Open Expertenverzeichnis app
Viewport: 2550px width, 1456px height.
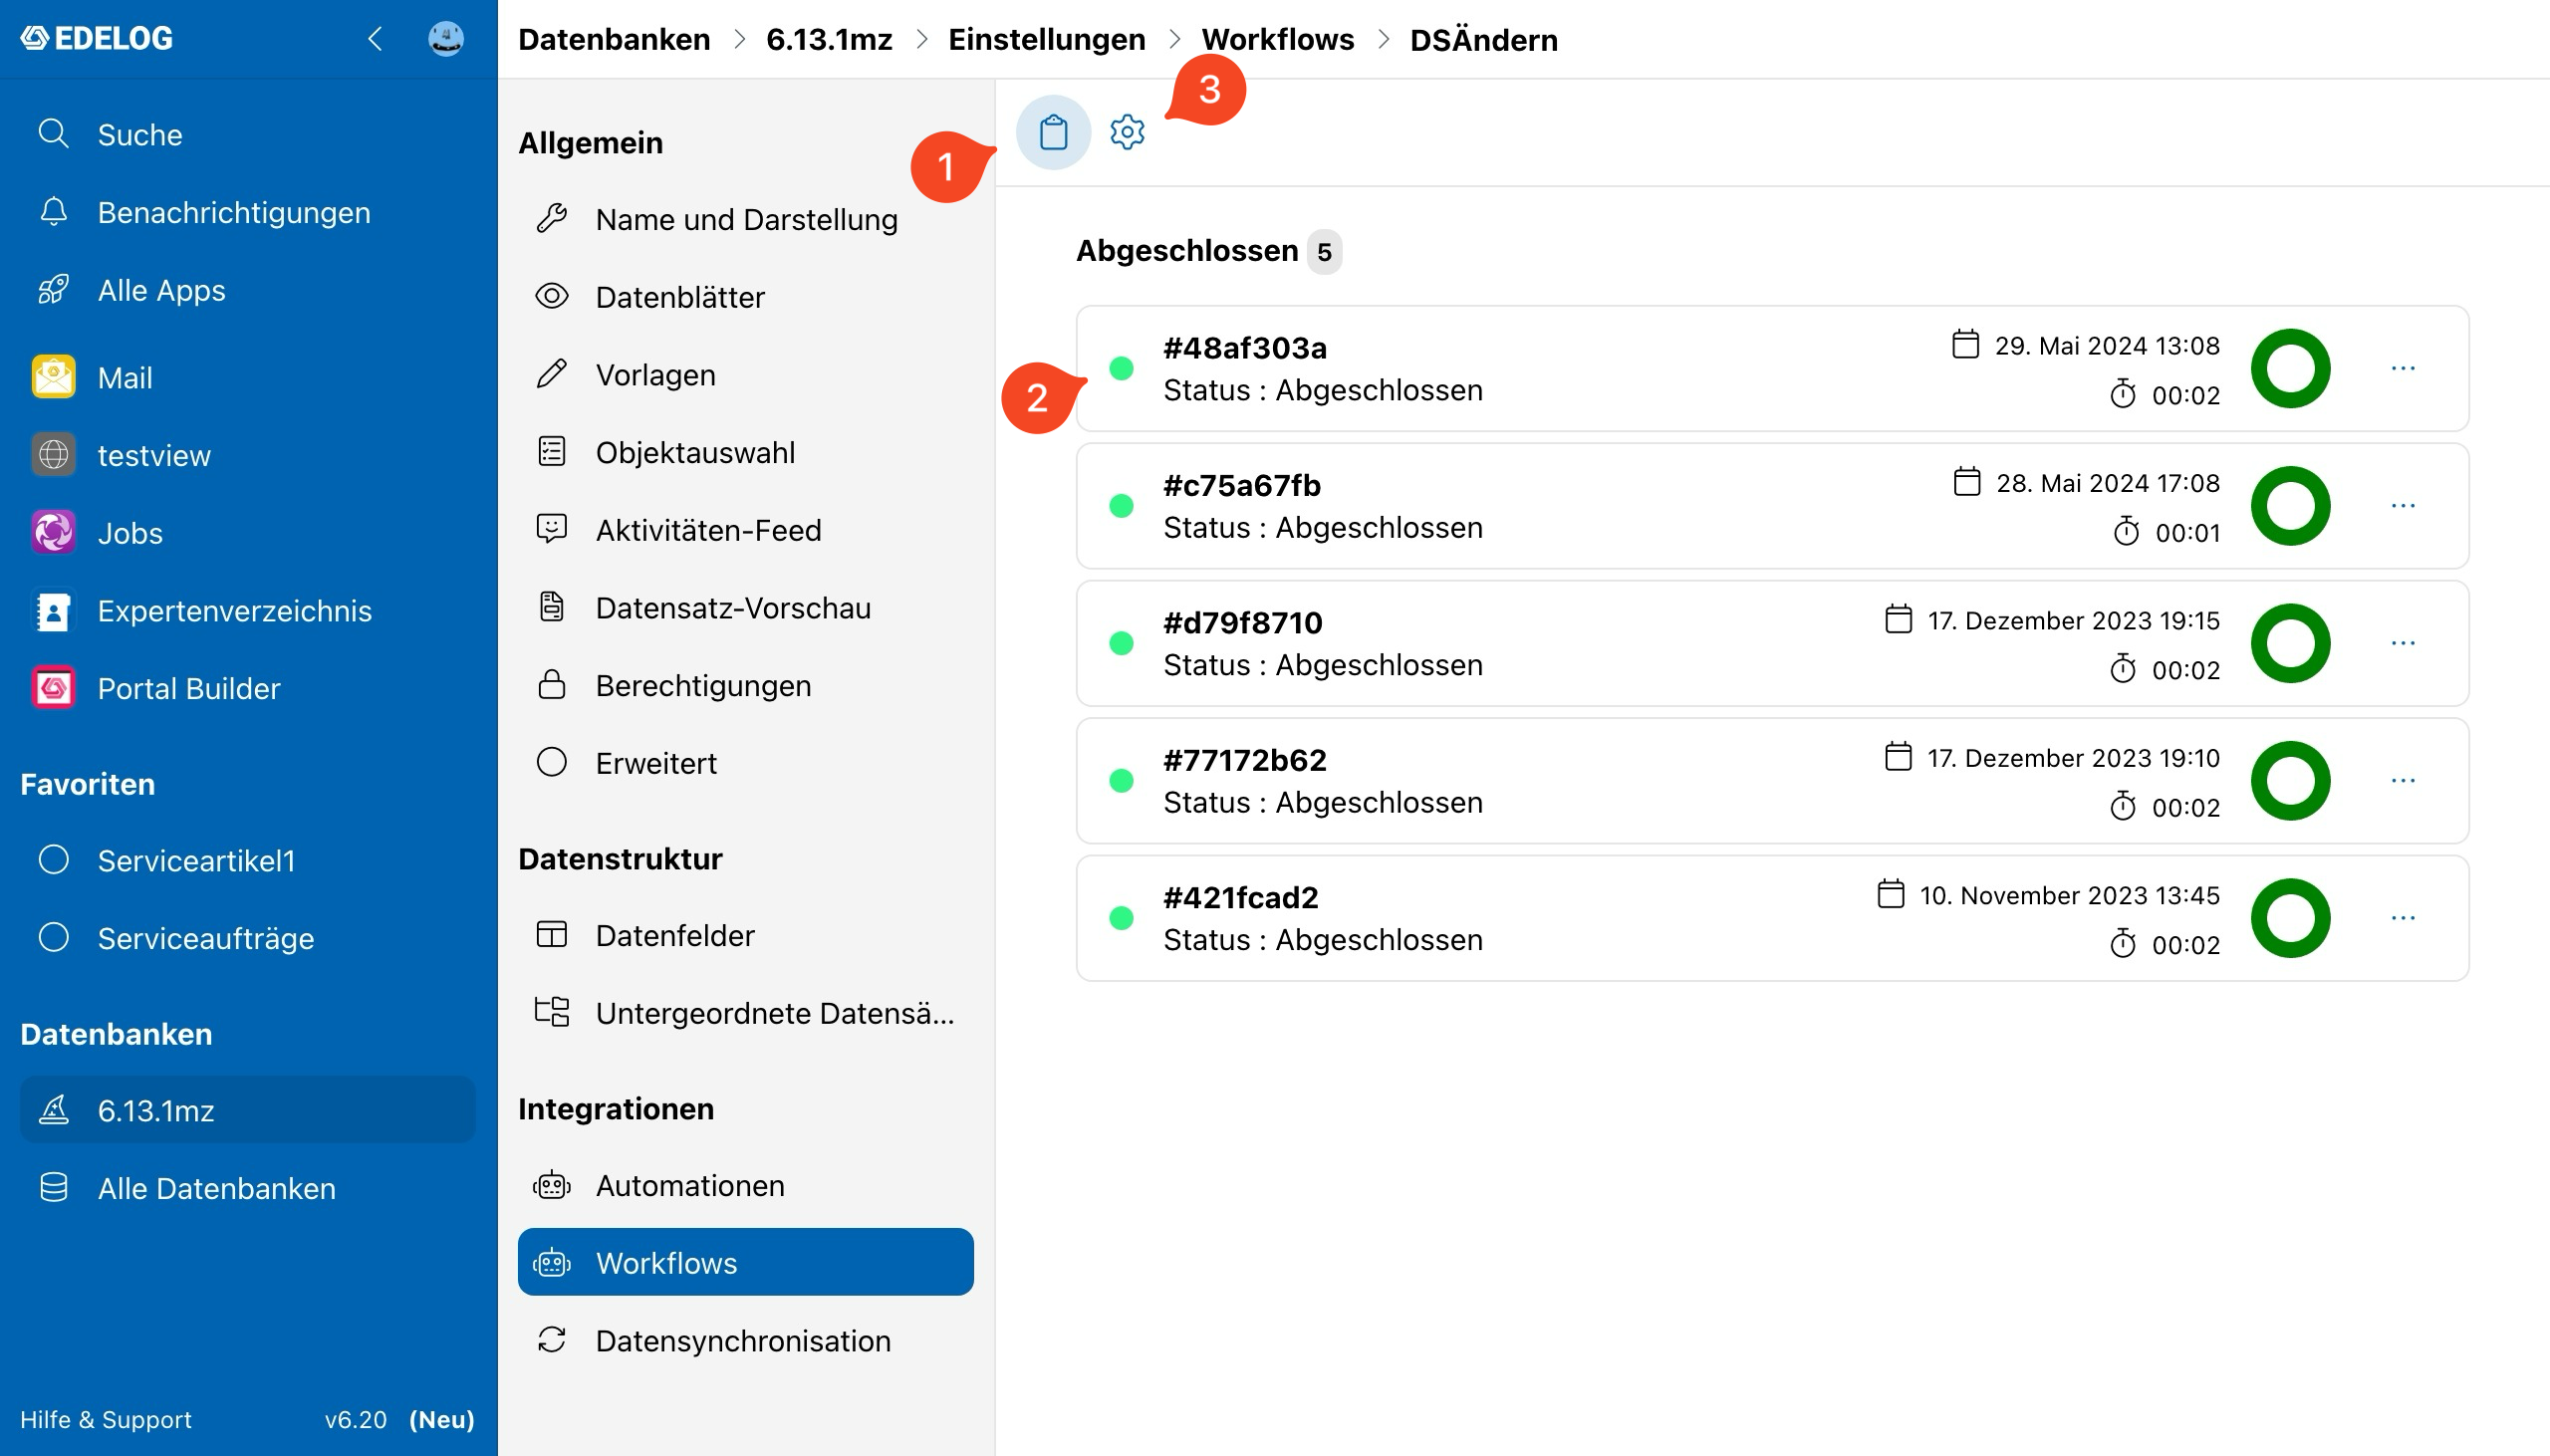(x=249, y=610)
